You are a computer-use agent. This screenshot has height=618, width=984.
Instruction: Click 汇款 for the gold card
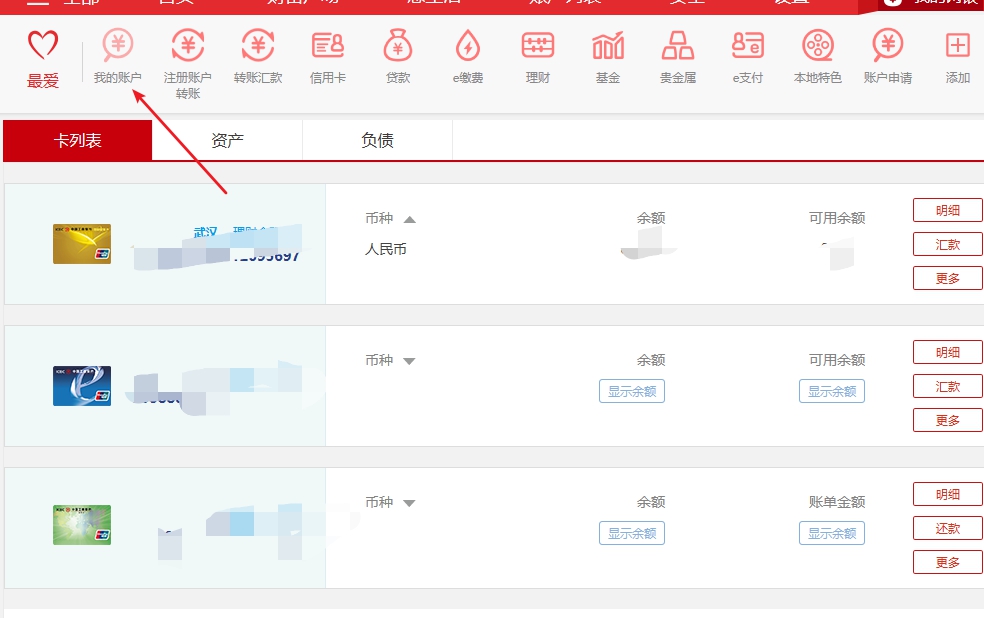coord(948,244)
